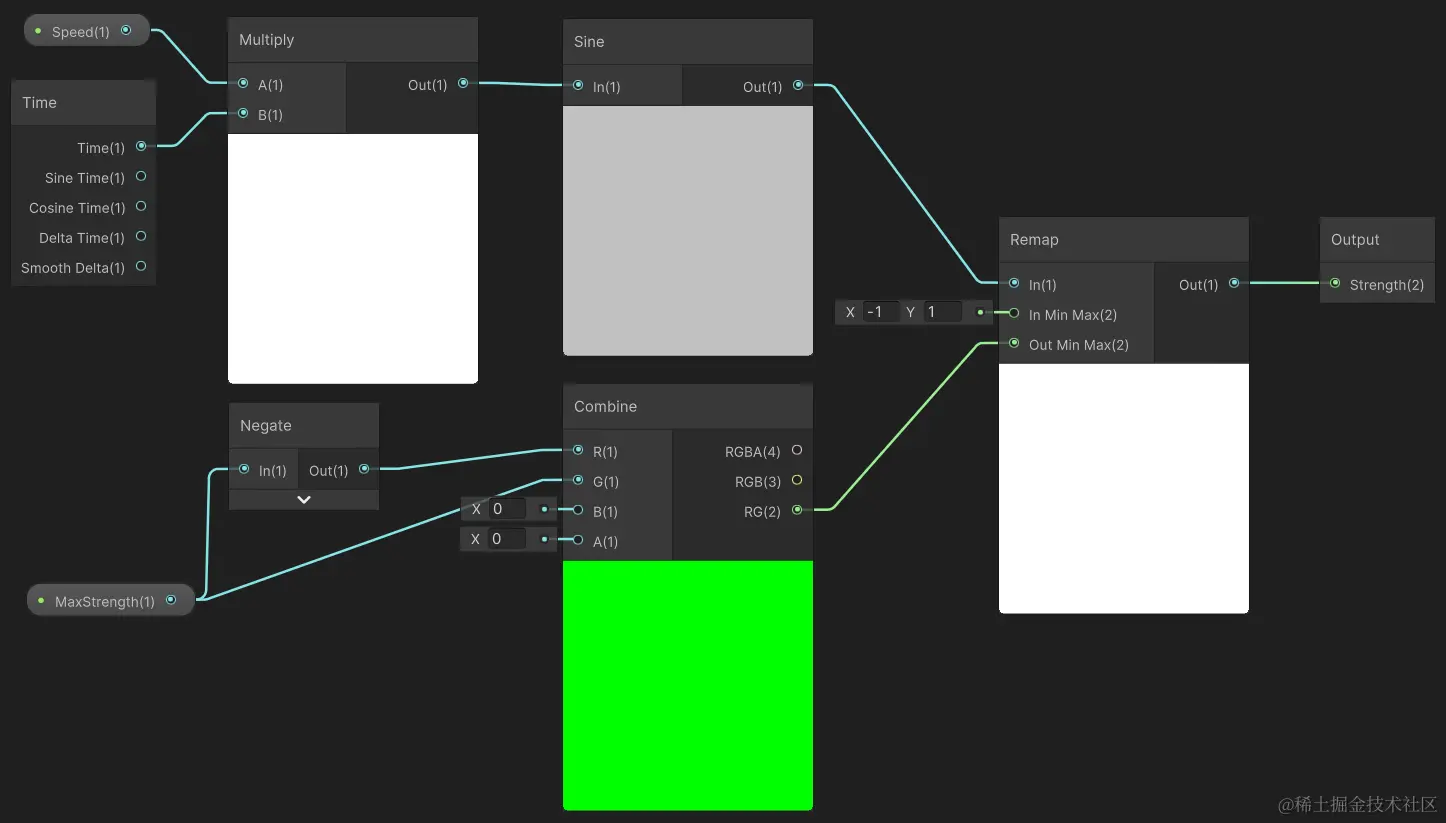Click Output node Strength(2) port

[x=1335, y=284]
